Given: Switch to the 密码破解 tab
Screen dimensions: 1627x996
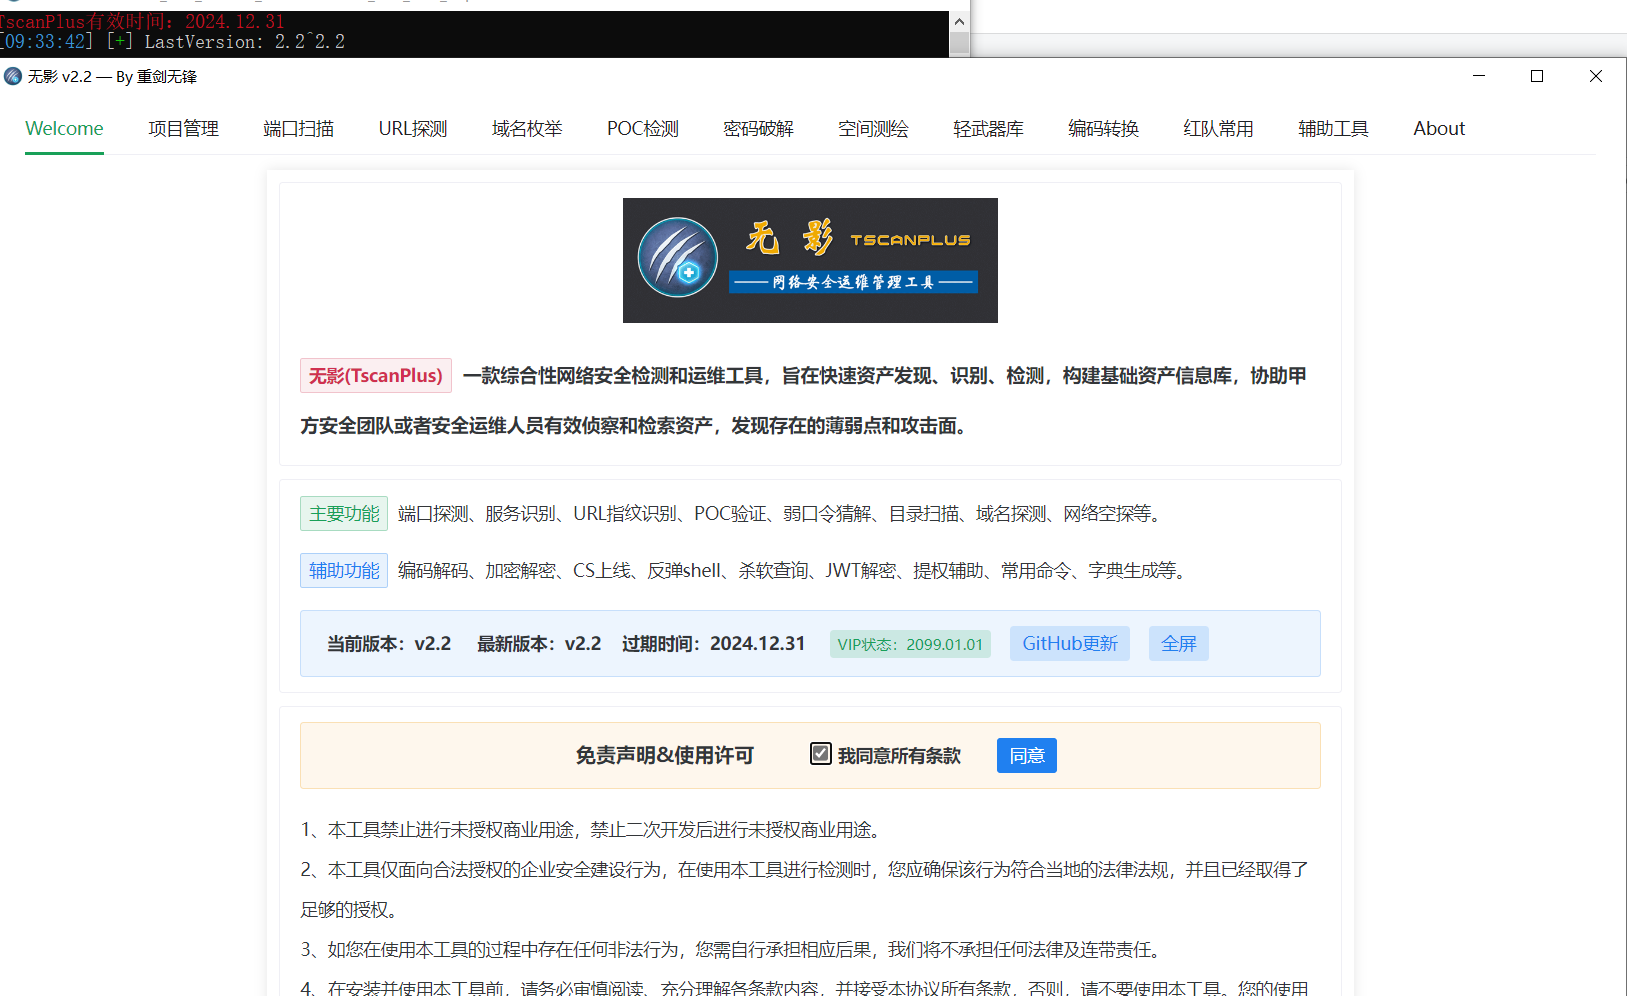Looking at the screenshot, I should (758, 129).
